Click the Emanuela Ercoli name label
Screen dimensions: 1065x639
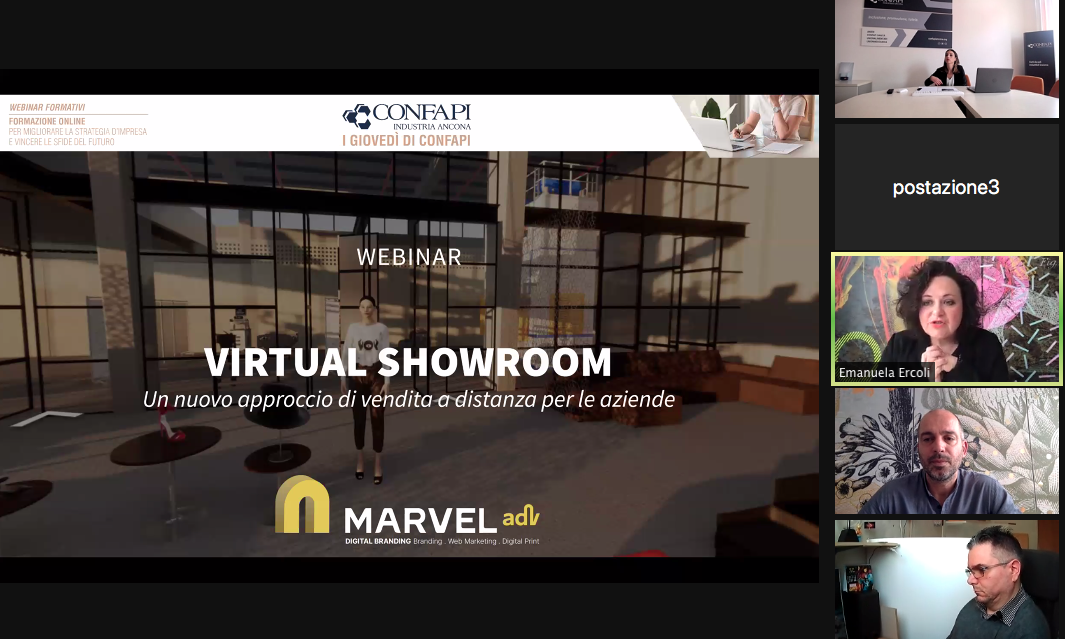coord(884,374)
